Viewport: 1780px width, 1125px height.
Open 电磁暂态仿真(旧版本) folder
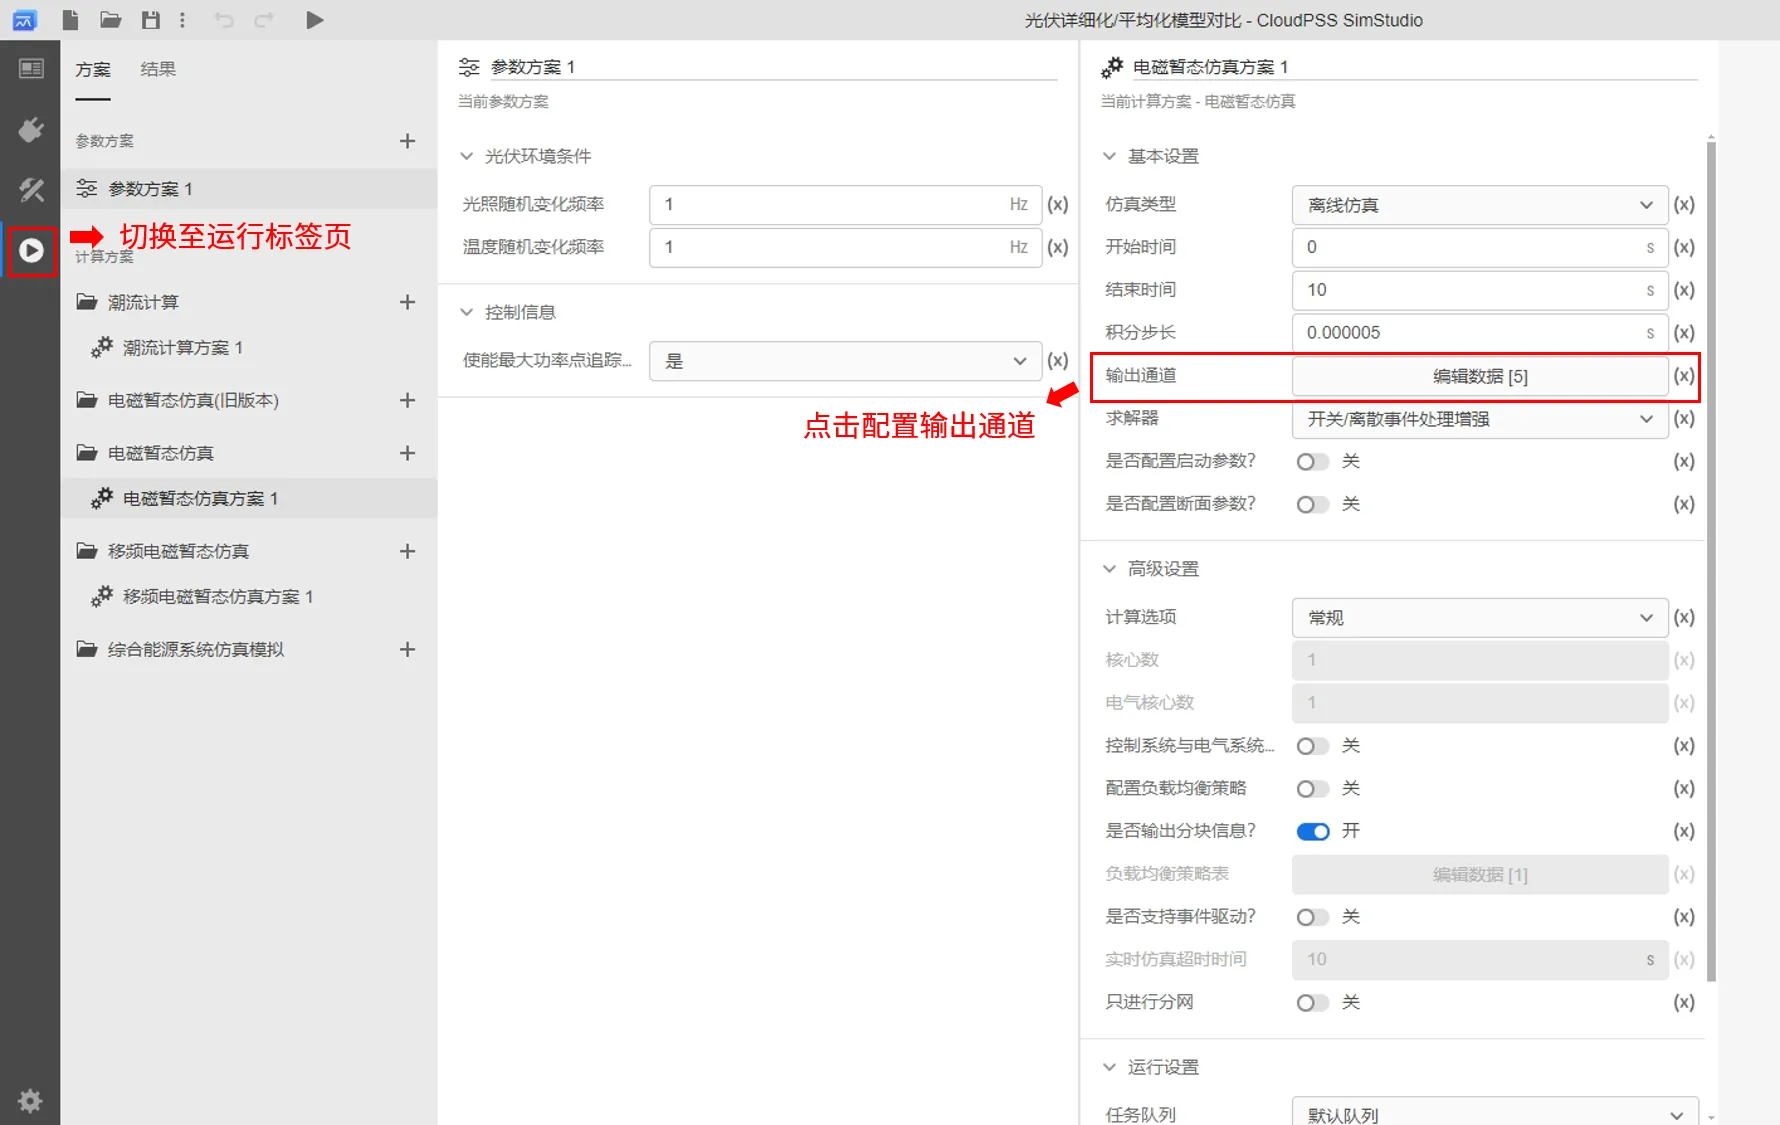click(x=178, y=400)
